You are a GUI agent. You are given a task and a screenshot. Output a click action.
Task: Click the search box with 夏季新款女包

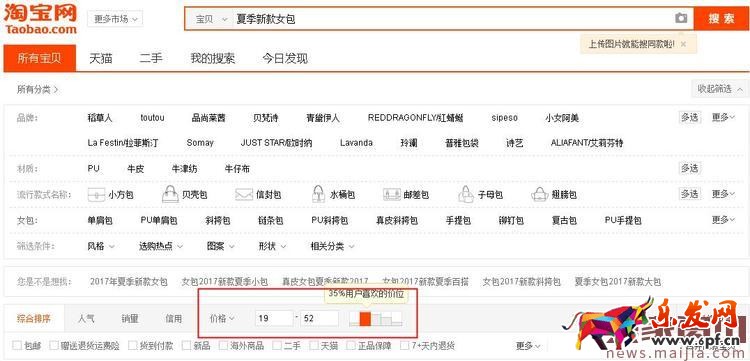click(x=452, y=19)
